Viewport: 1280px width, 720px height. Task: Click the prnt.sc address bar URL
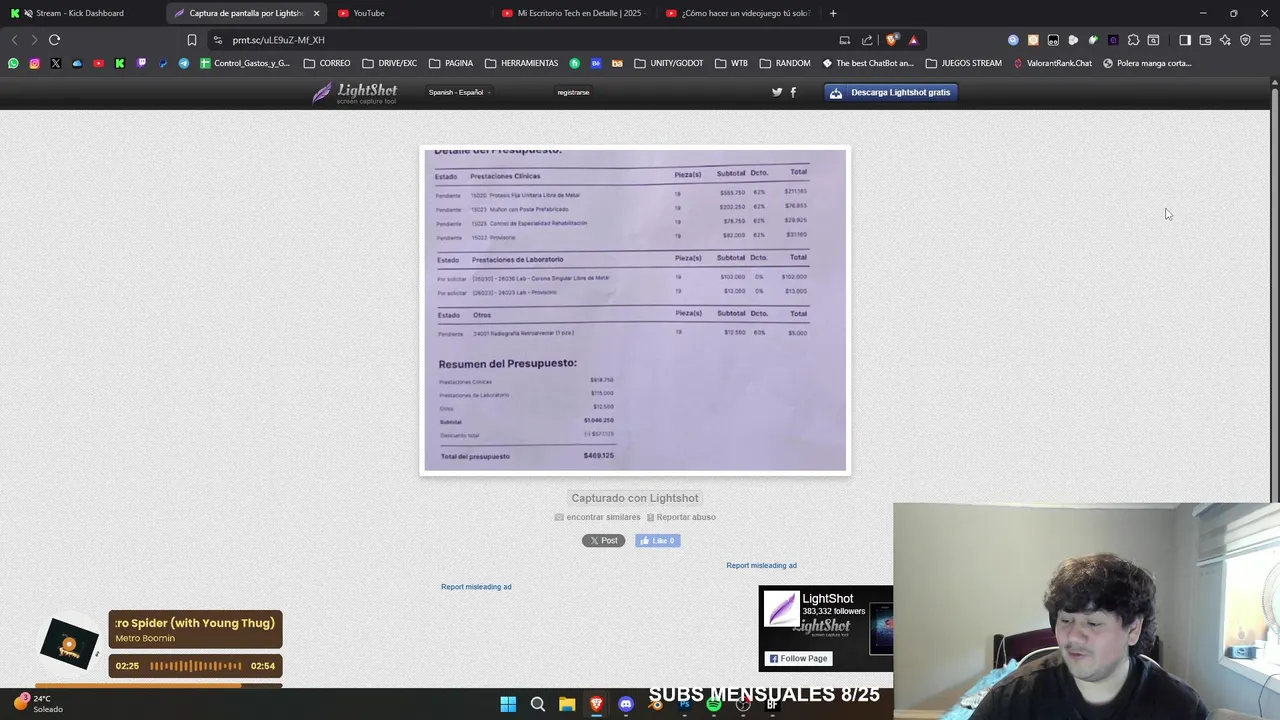tap(278, 40)
